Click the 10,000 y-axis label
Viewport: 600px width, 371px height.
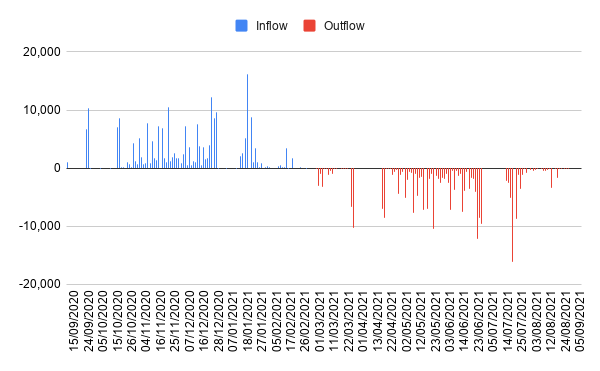click(42, 110)
